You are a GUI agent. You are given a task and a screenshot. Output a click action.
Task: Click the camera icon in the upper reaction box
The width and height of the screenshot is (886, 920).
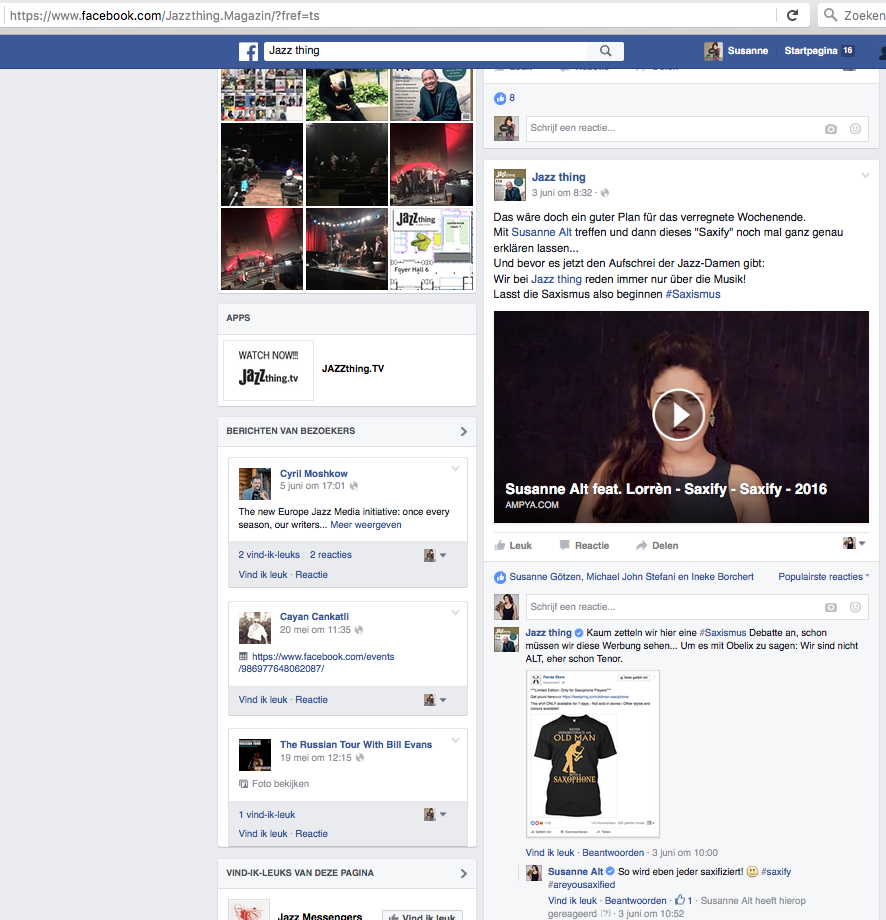point(830,129)
